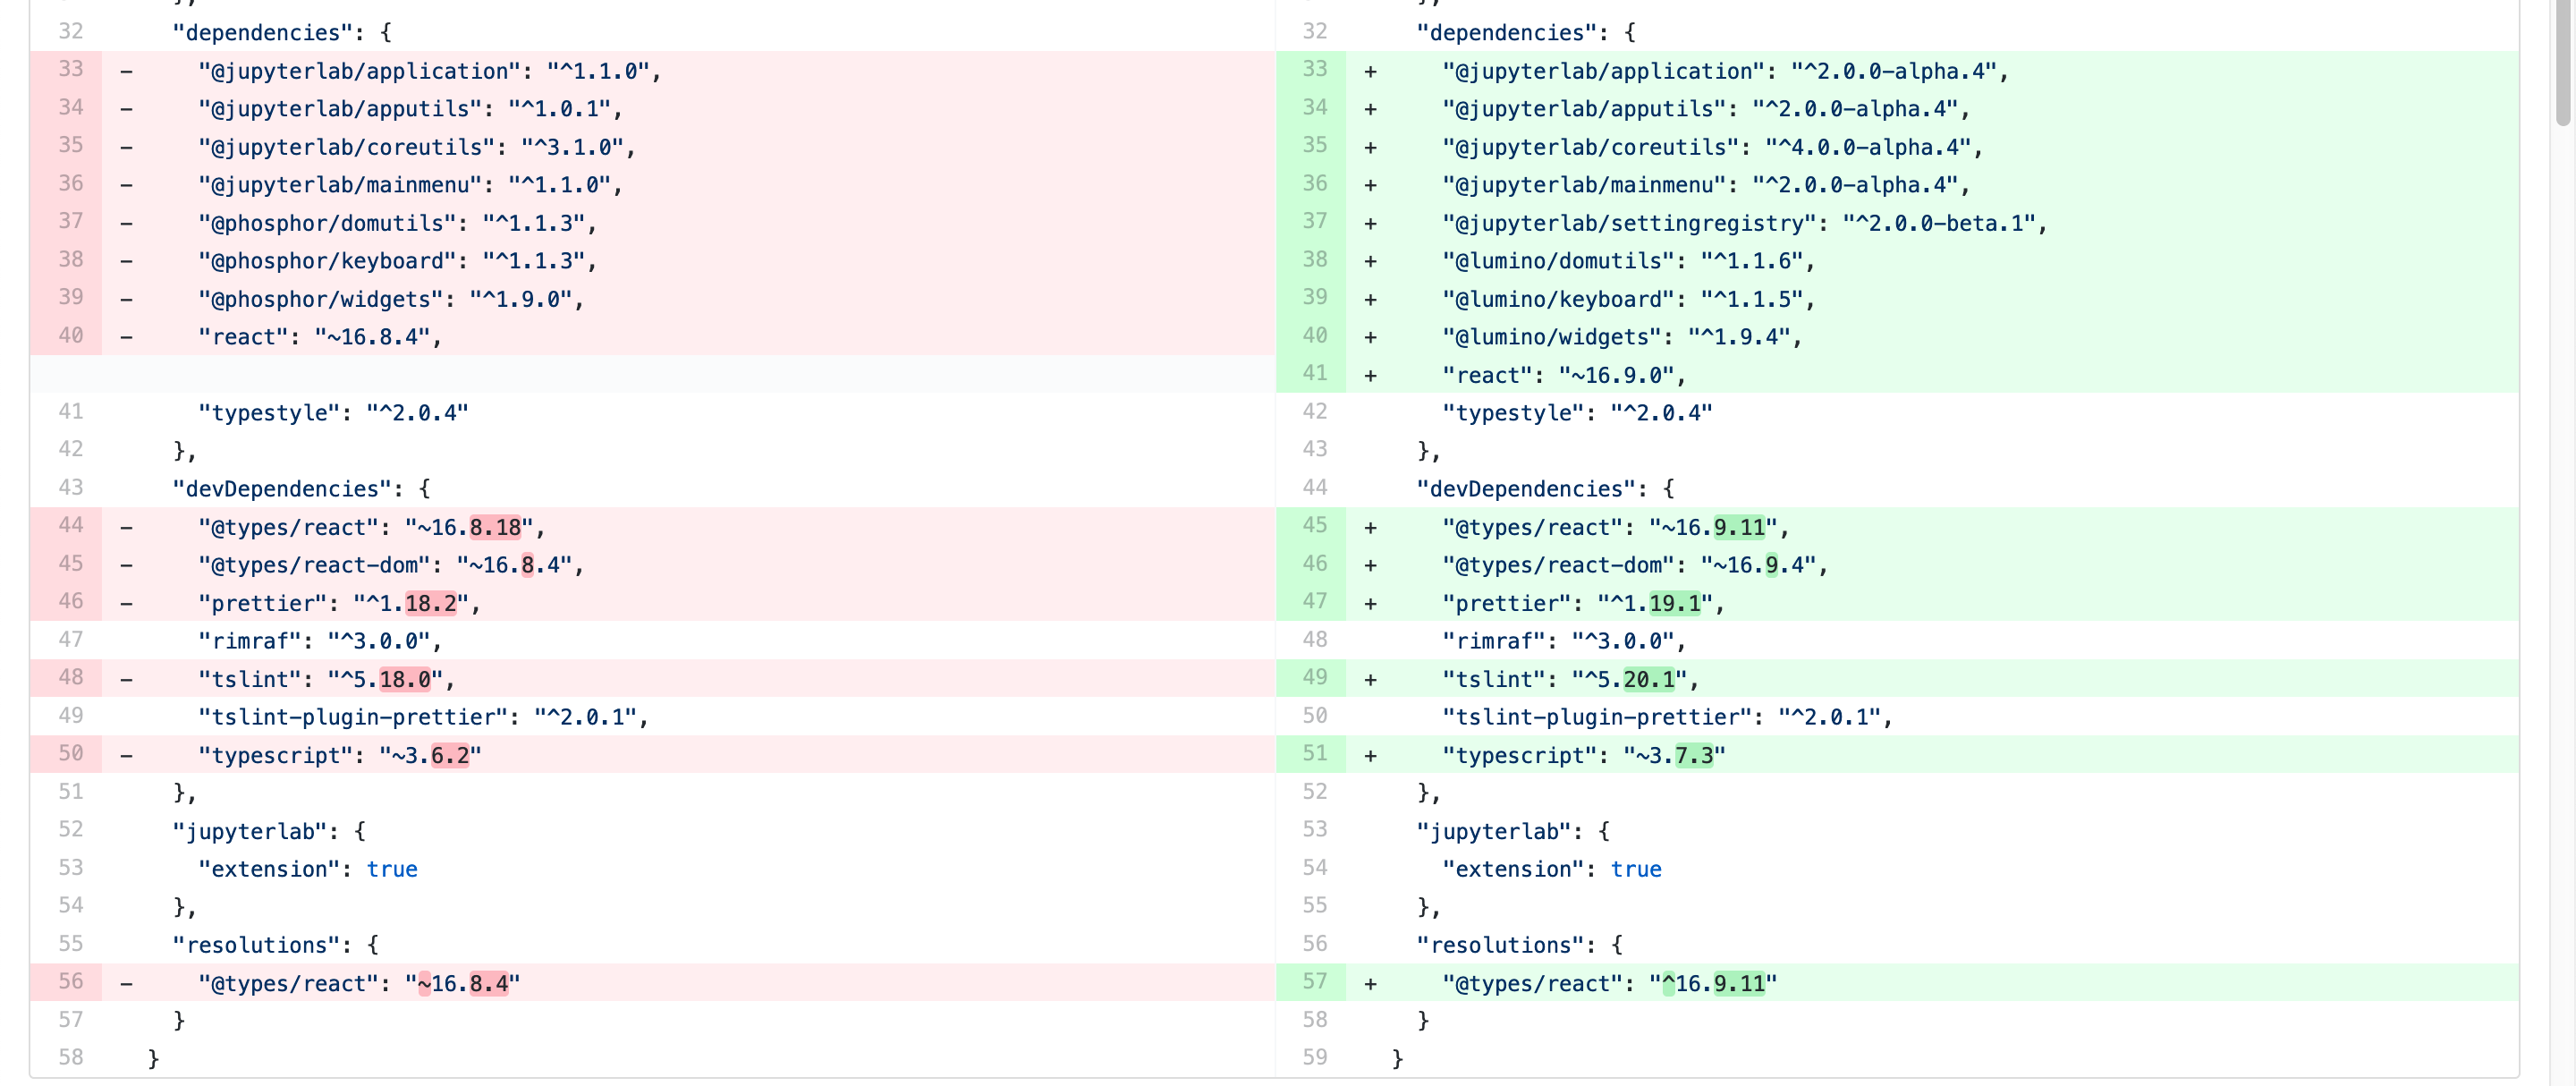2576x1086 pixels.
Task: Click the highlighted "^16.9.11" resolution on the right
Action: [1718, 982]
